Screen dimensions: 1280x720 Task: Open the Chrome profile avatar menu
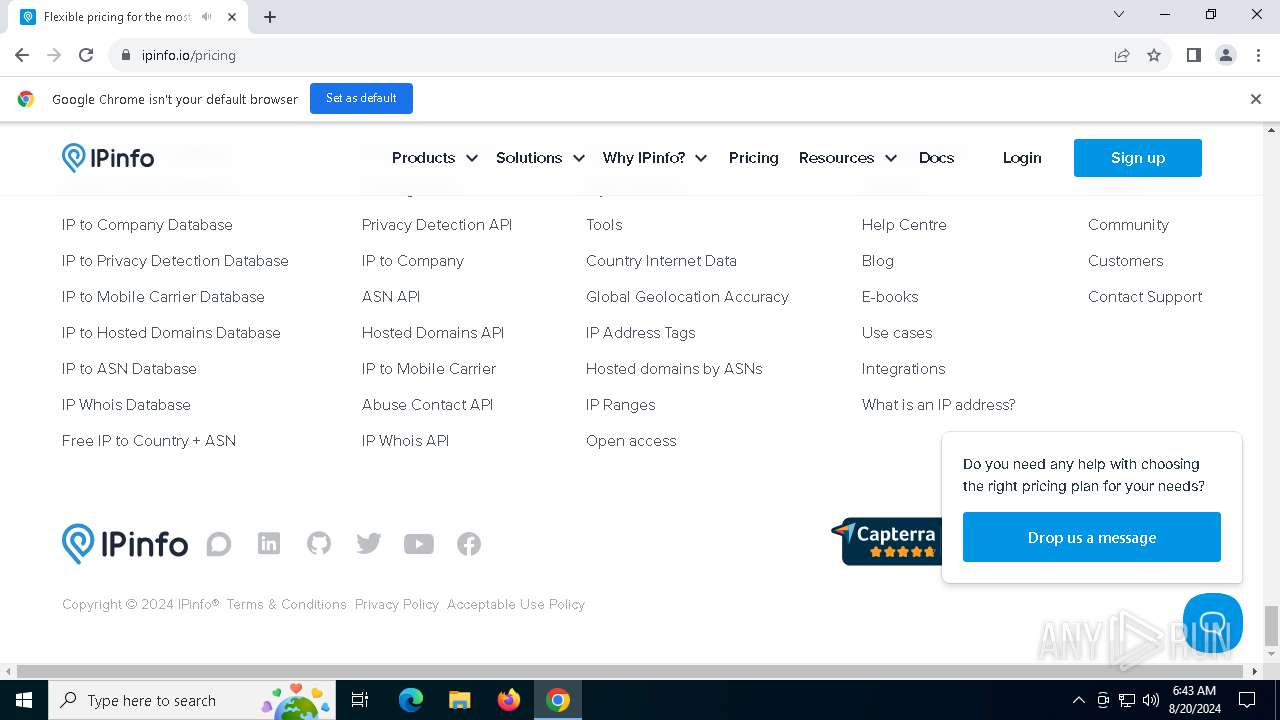[1226, 55]
